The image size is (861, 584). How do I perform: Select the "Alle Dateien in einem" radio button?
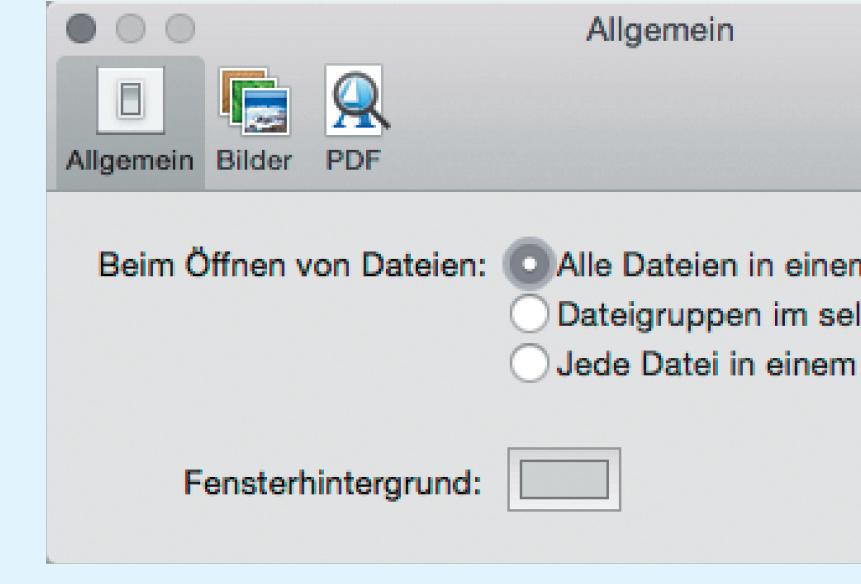(x=529, y=264)
